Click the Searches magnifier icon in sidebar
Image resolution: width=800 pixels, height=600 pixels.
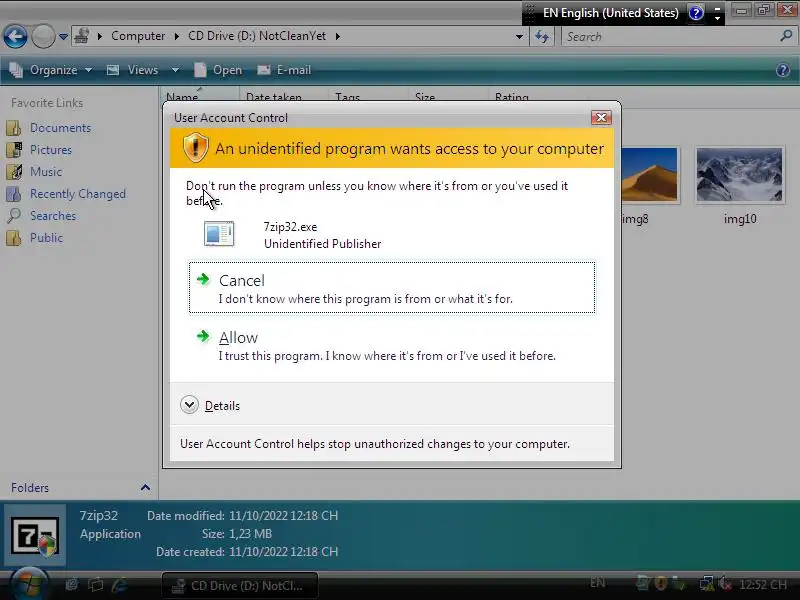(14, 216)
